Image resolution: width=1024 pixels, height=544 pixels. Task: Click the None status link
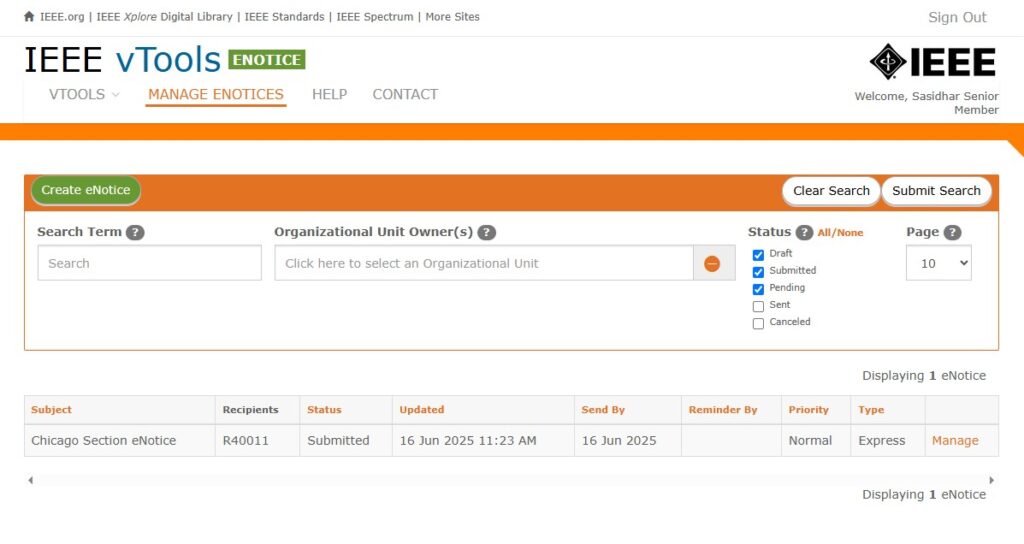(x=850, y=232)
